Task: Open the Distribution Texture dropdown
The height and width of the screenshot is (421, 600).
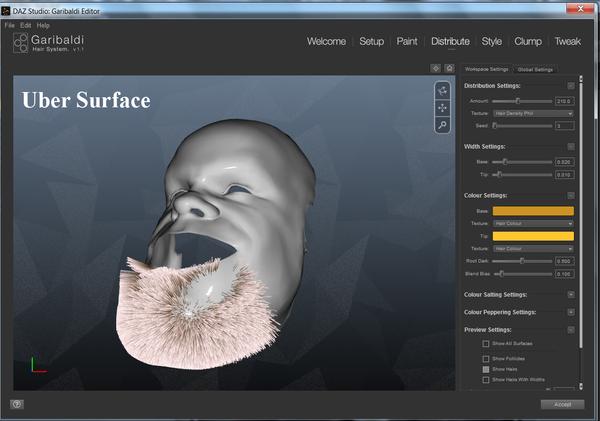Action: click(x=533, y=113)
